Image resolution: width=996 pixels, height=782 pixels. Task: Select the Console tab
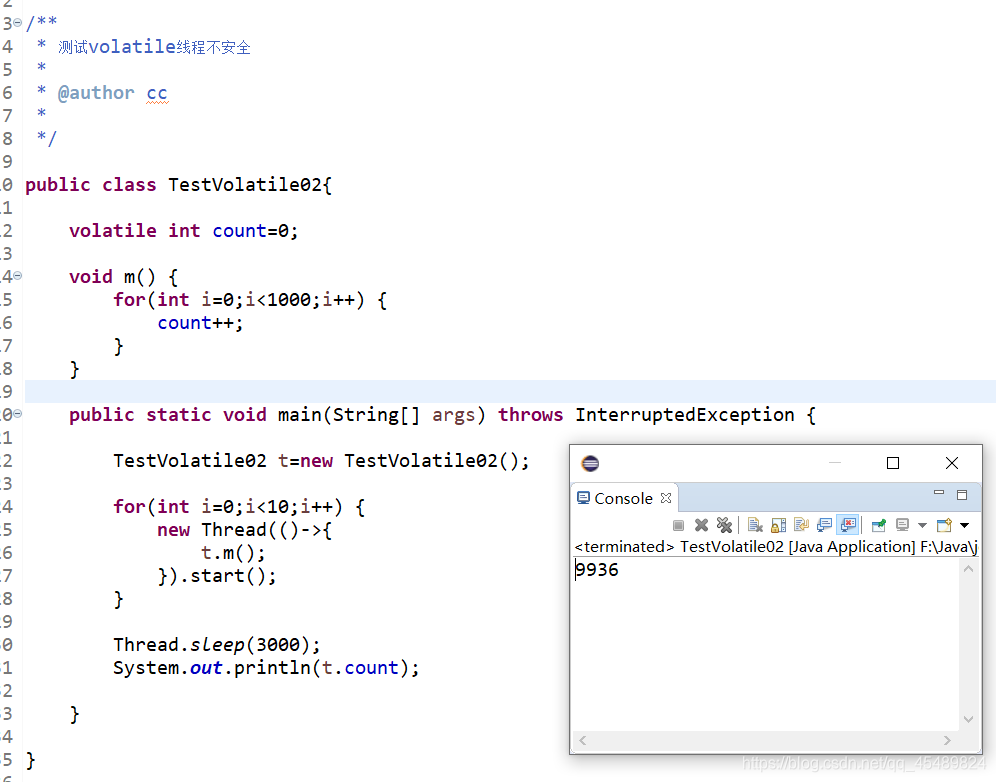[623, 499]
